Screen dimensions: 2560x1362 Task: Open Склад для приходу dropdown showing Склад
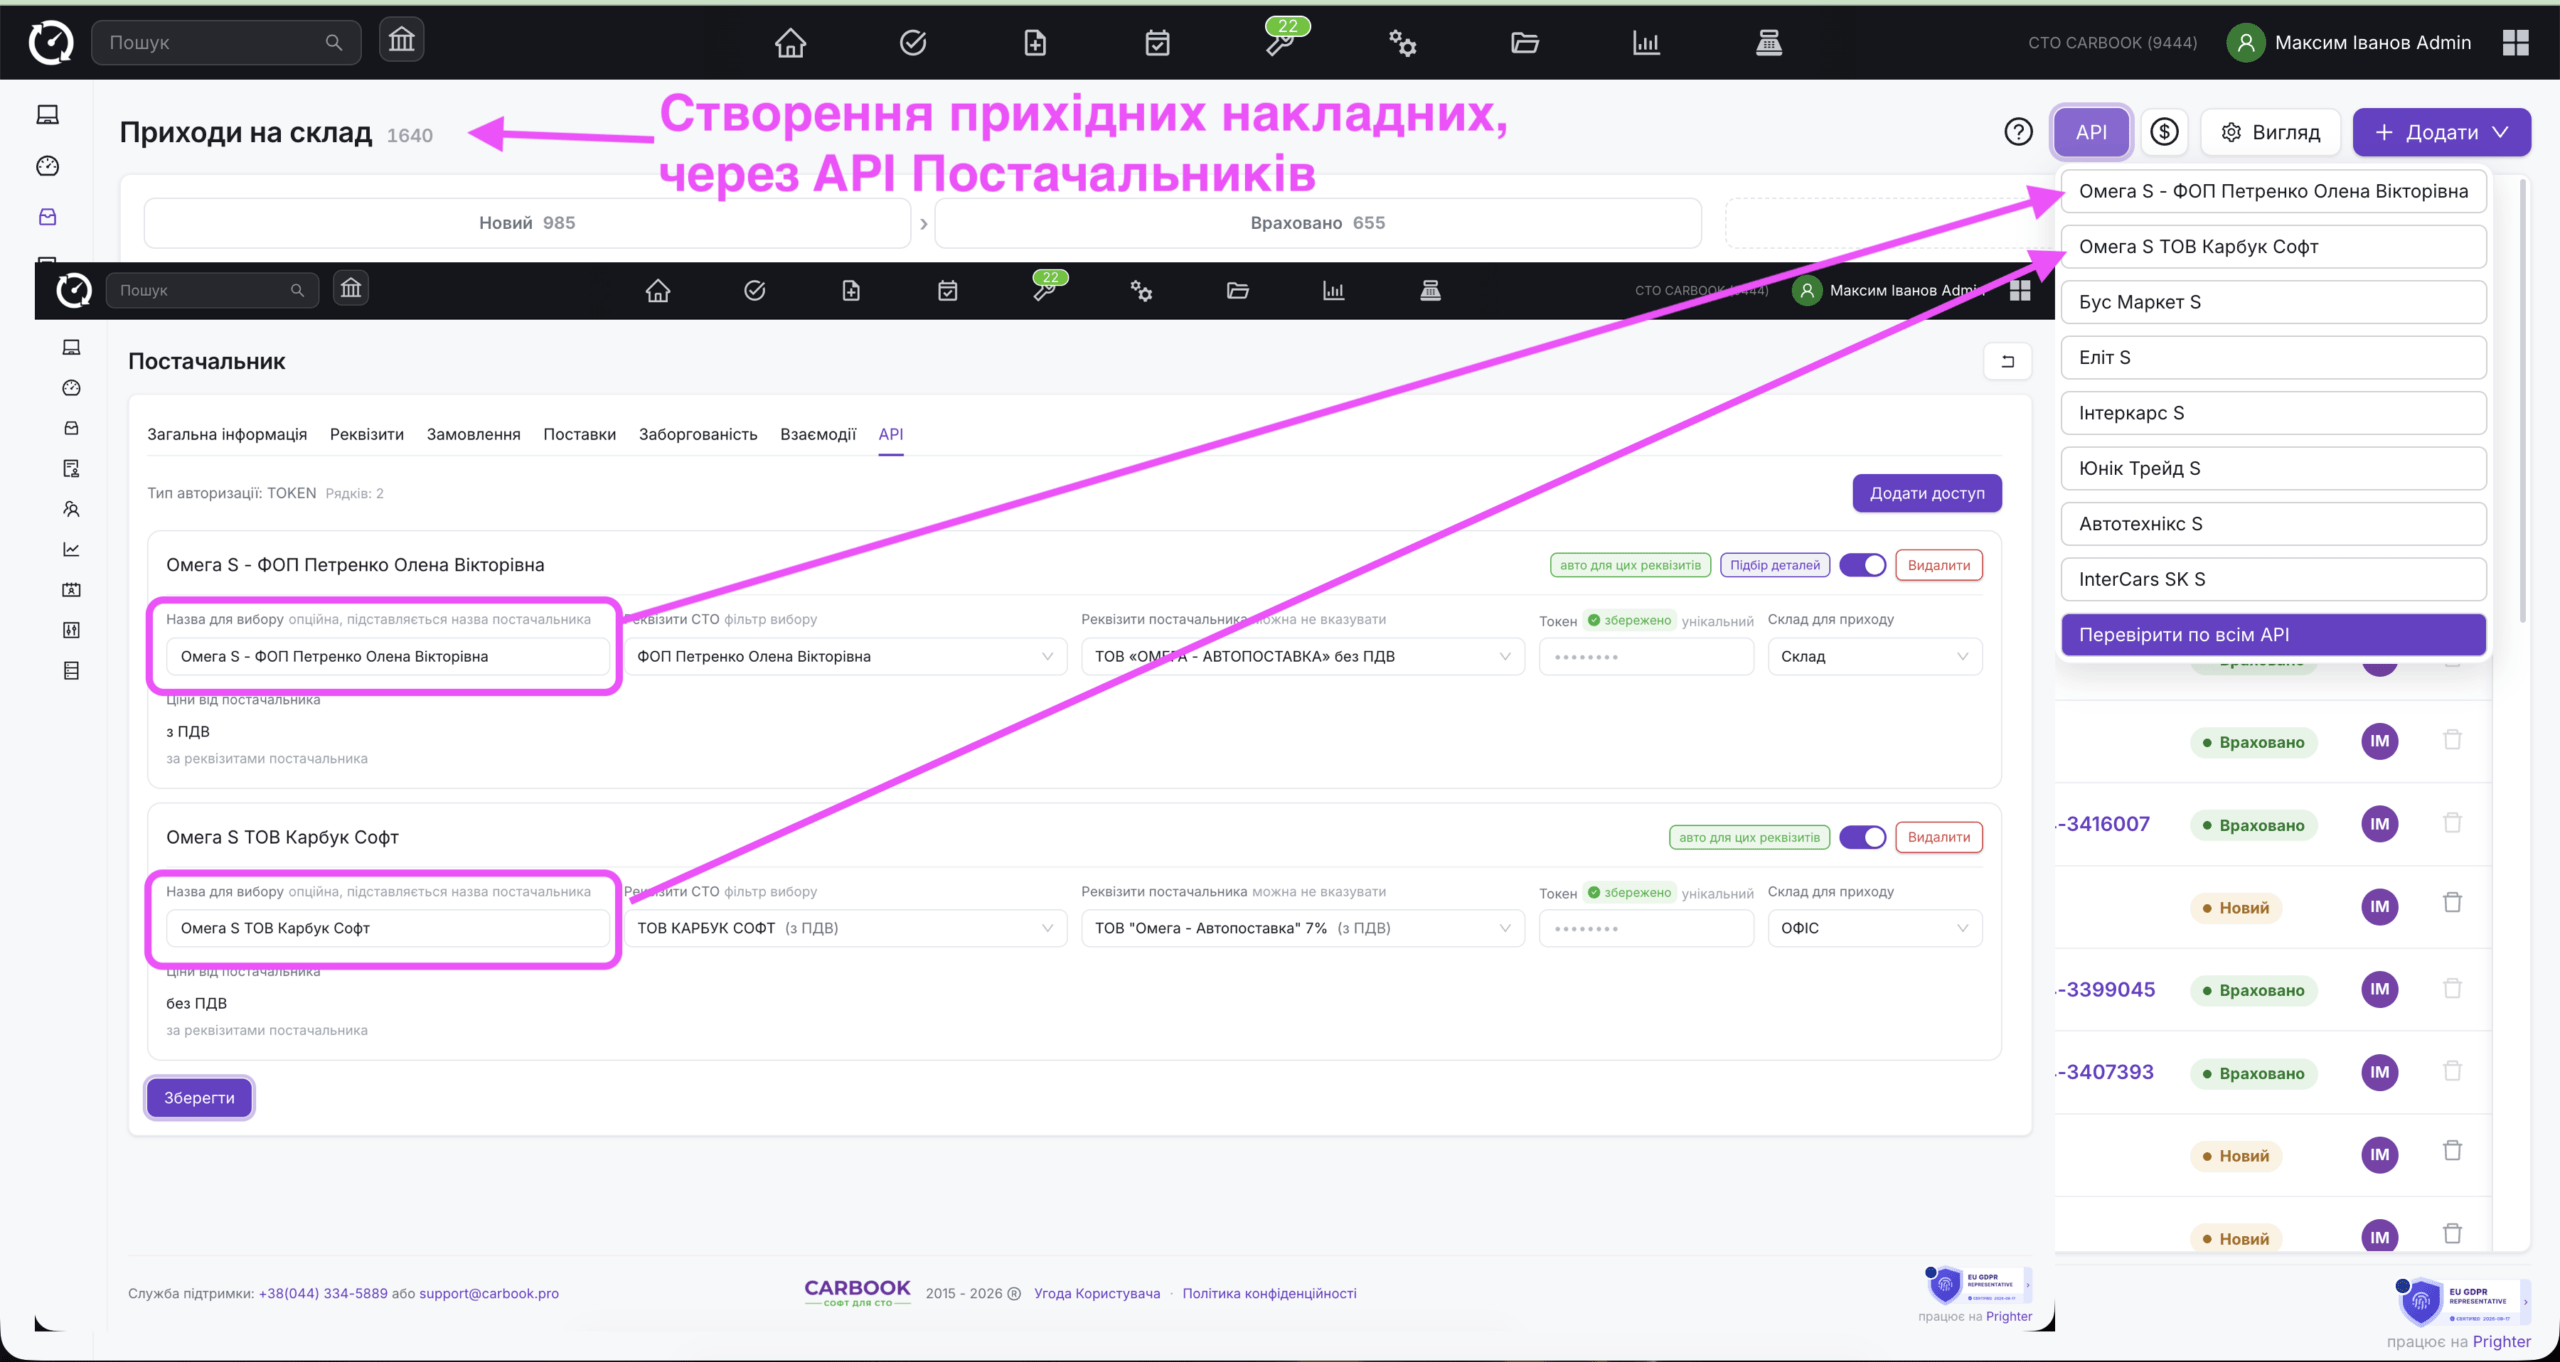(1875, 656)
